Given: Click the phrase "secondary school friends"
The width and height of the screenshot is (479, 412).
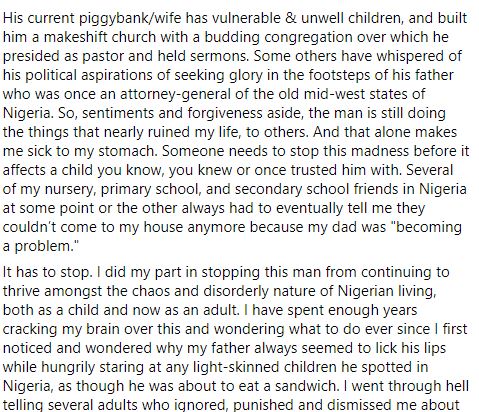Looking at the screenshot, I should click(325, 189).
